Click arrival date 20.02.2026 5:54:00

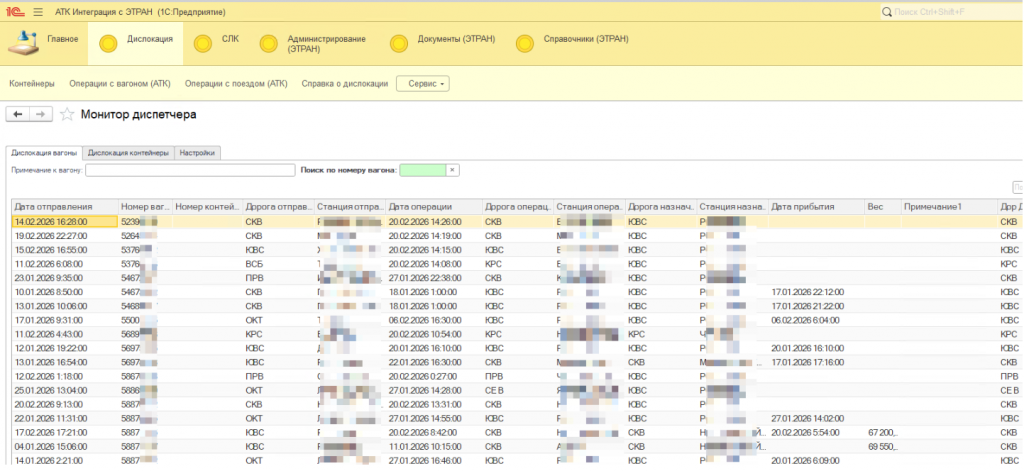coord(805,432)
